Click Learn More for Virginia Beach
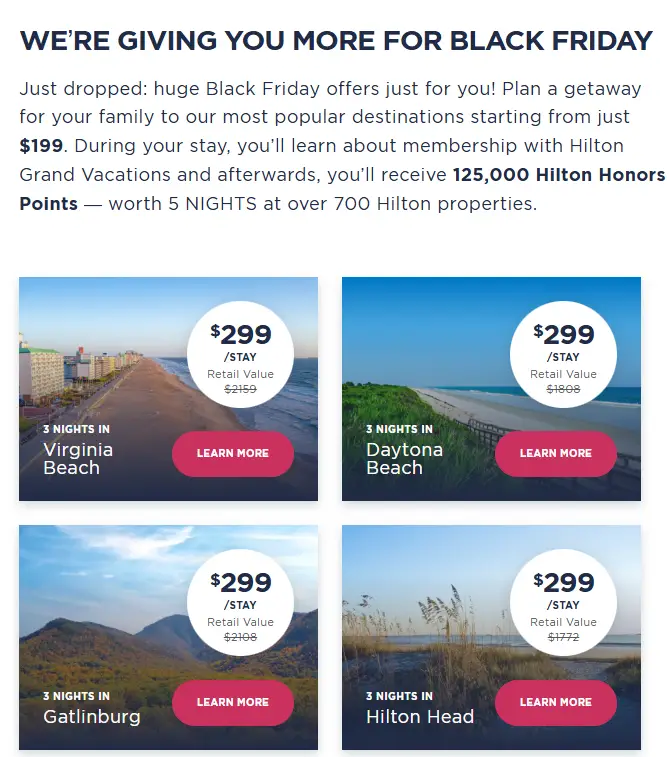669x757 pixels. (x=232, y=454)
